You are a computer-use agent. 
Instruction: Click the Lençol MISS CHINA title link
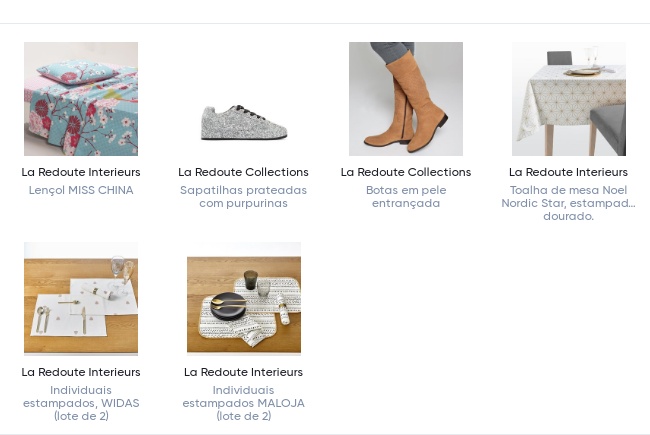81,190
